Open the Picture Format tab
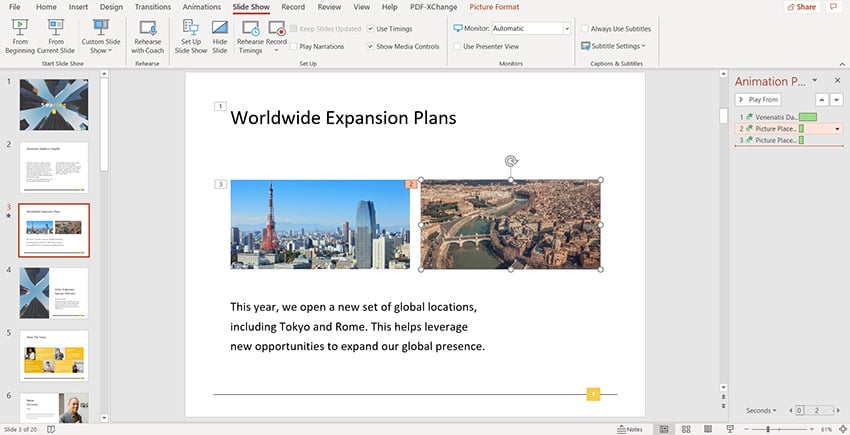Screen dimensions: 850x435 click(493, 7)
